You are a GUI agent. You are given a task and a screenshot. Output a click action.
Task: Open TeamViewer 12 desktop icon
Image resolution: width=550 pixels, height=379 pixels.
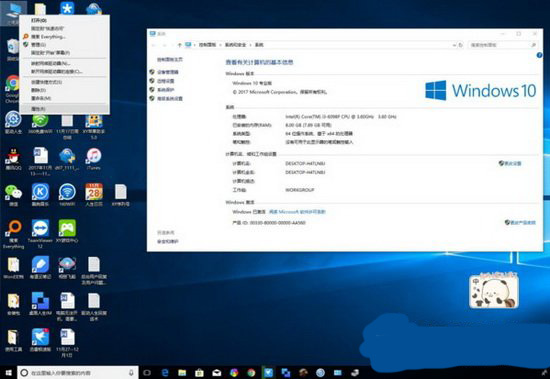tap(40, 233)
